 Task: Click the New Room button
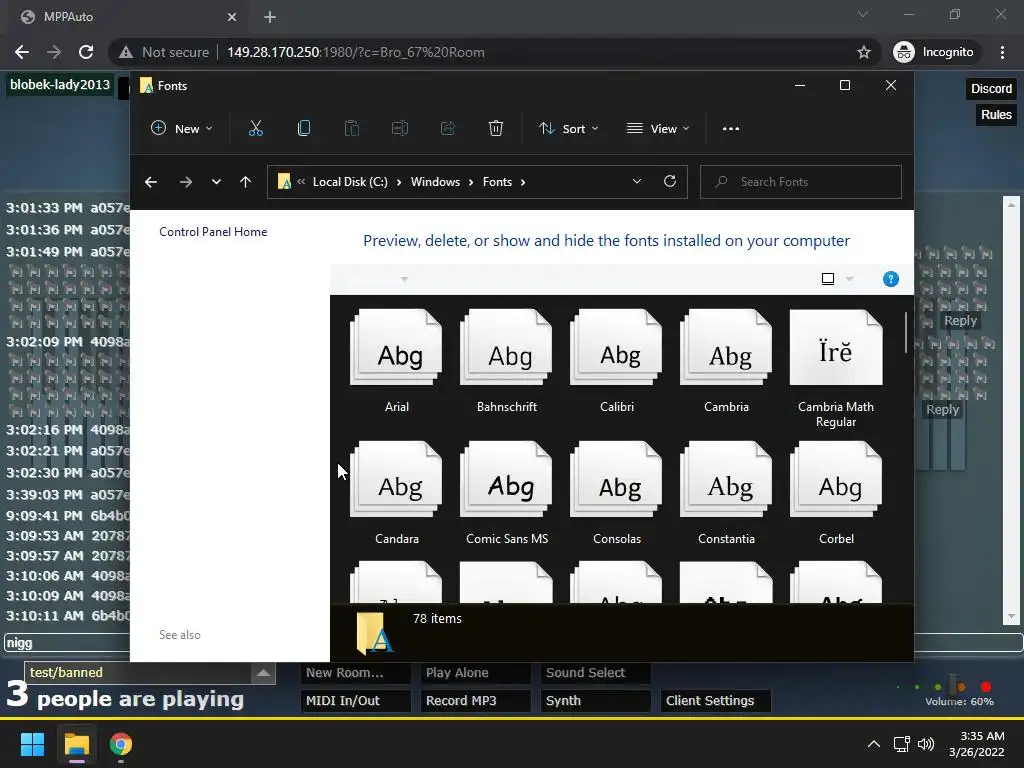tap(355, 673)
